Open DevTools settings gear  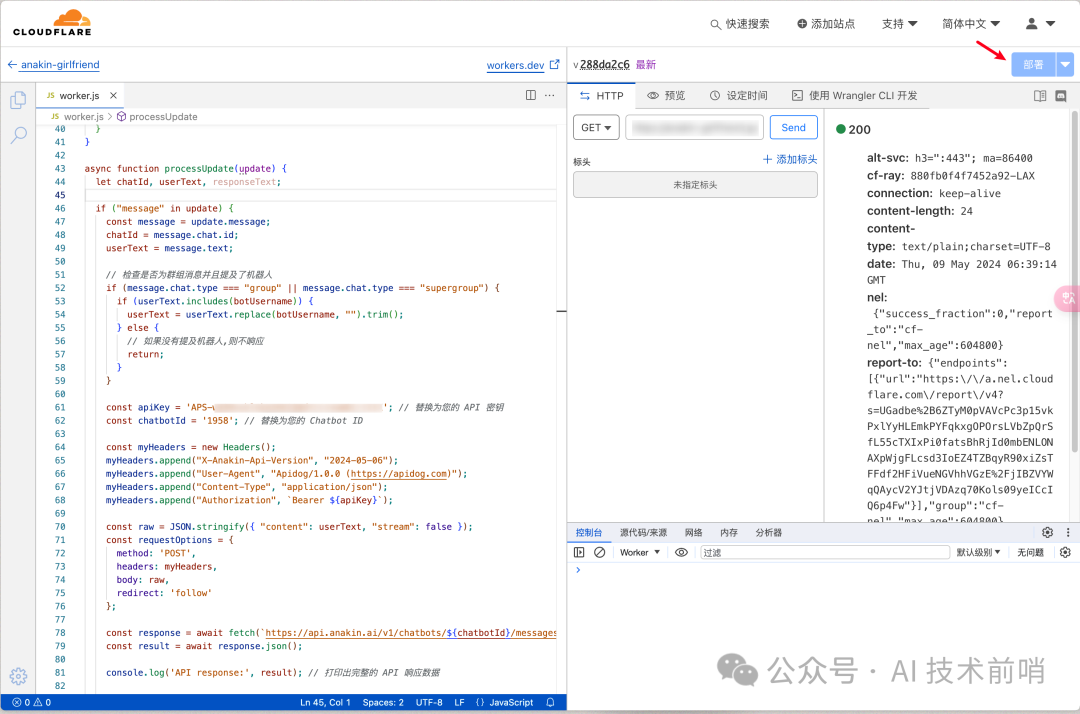[x=1048, y=532]
